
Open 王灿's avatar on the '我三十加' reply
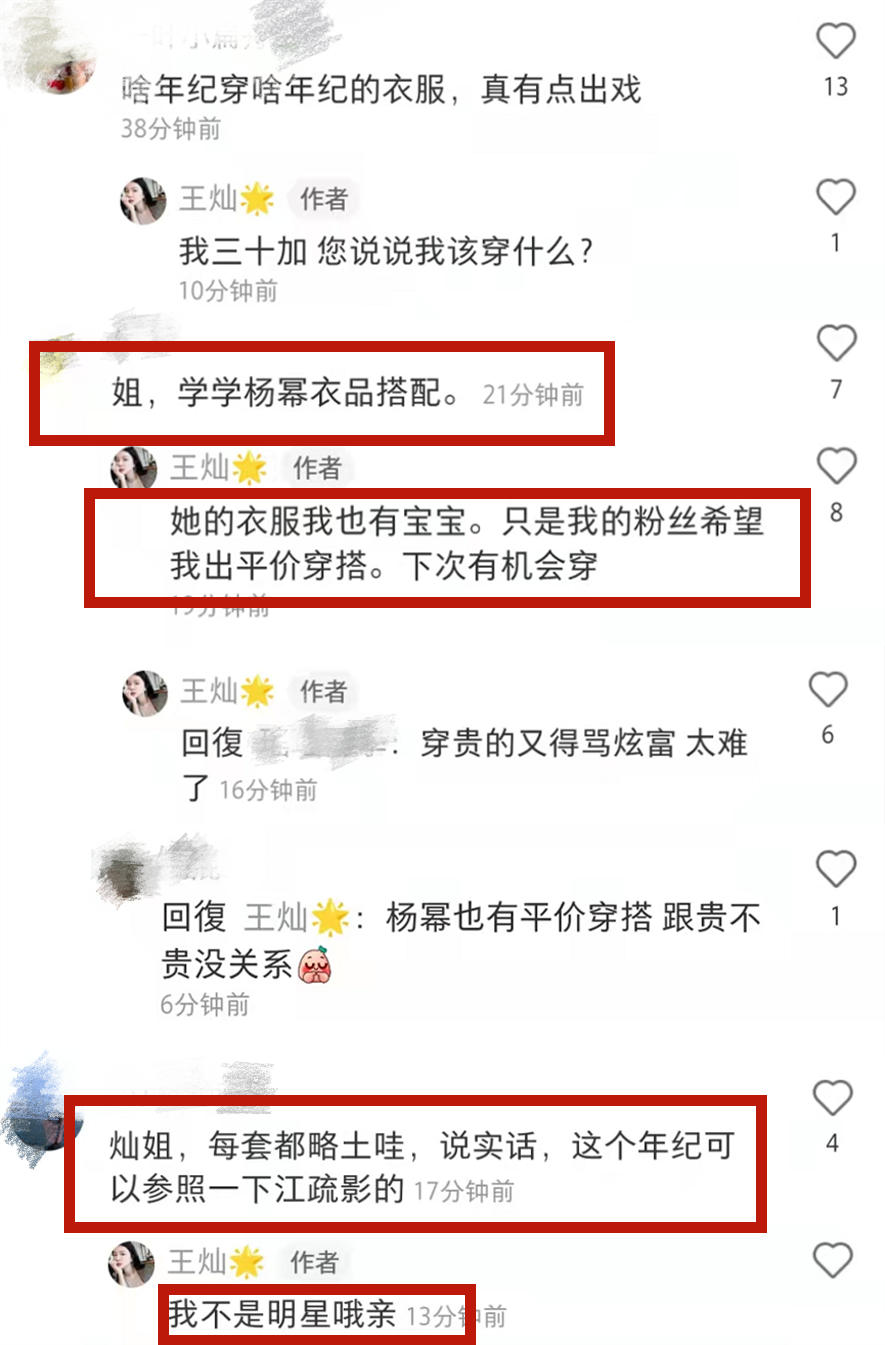coord(143,201)
